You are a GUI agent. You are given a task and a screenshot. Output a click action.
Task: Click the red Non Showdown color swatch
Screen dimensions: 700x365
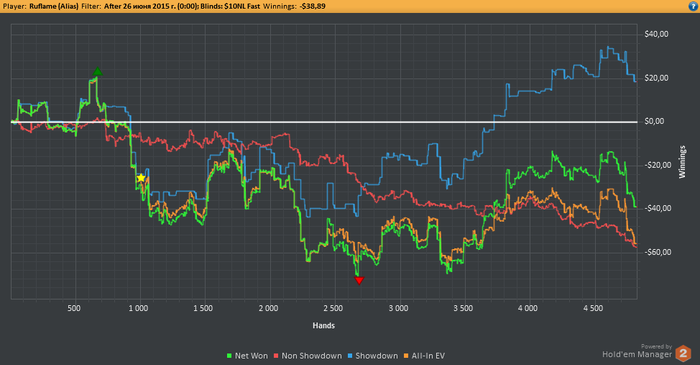pos(276,356)
